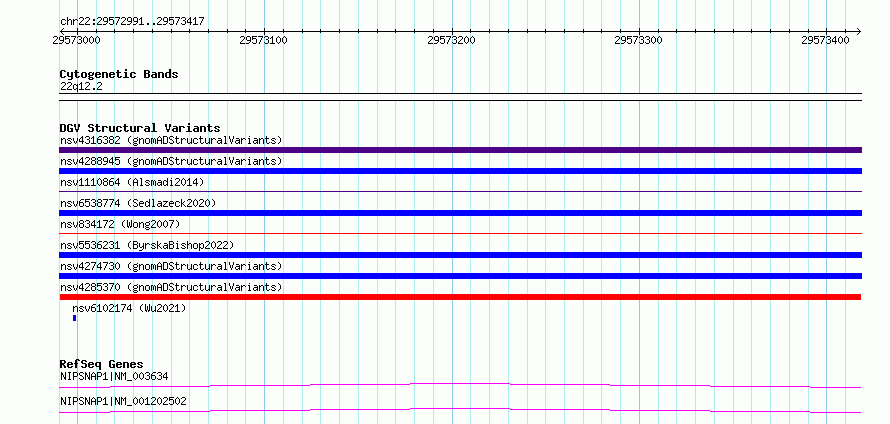Open variant nsv4316382 label

click(x=171, y=140)
